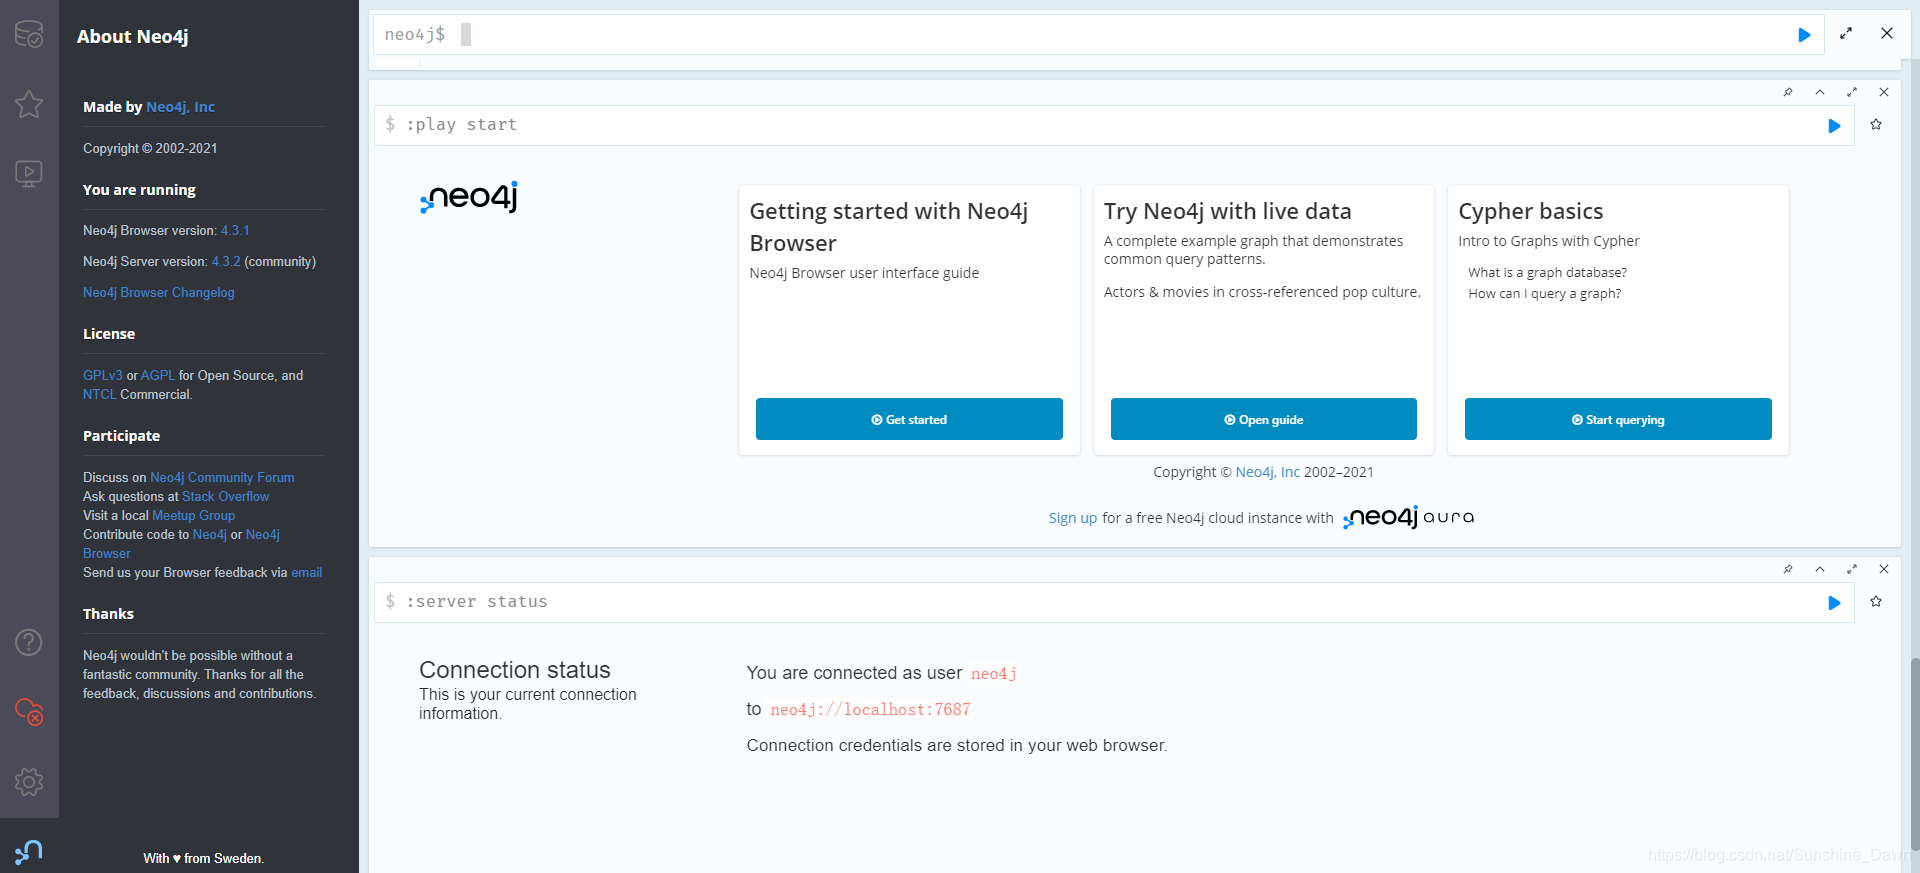Screen dimensions: 1920x873
Task: Click 'What is a graph database?' text
Action: coord(1548,273)
